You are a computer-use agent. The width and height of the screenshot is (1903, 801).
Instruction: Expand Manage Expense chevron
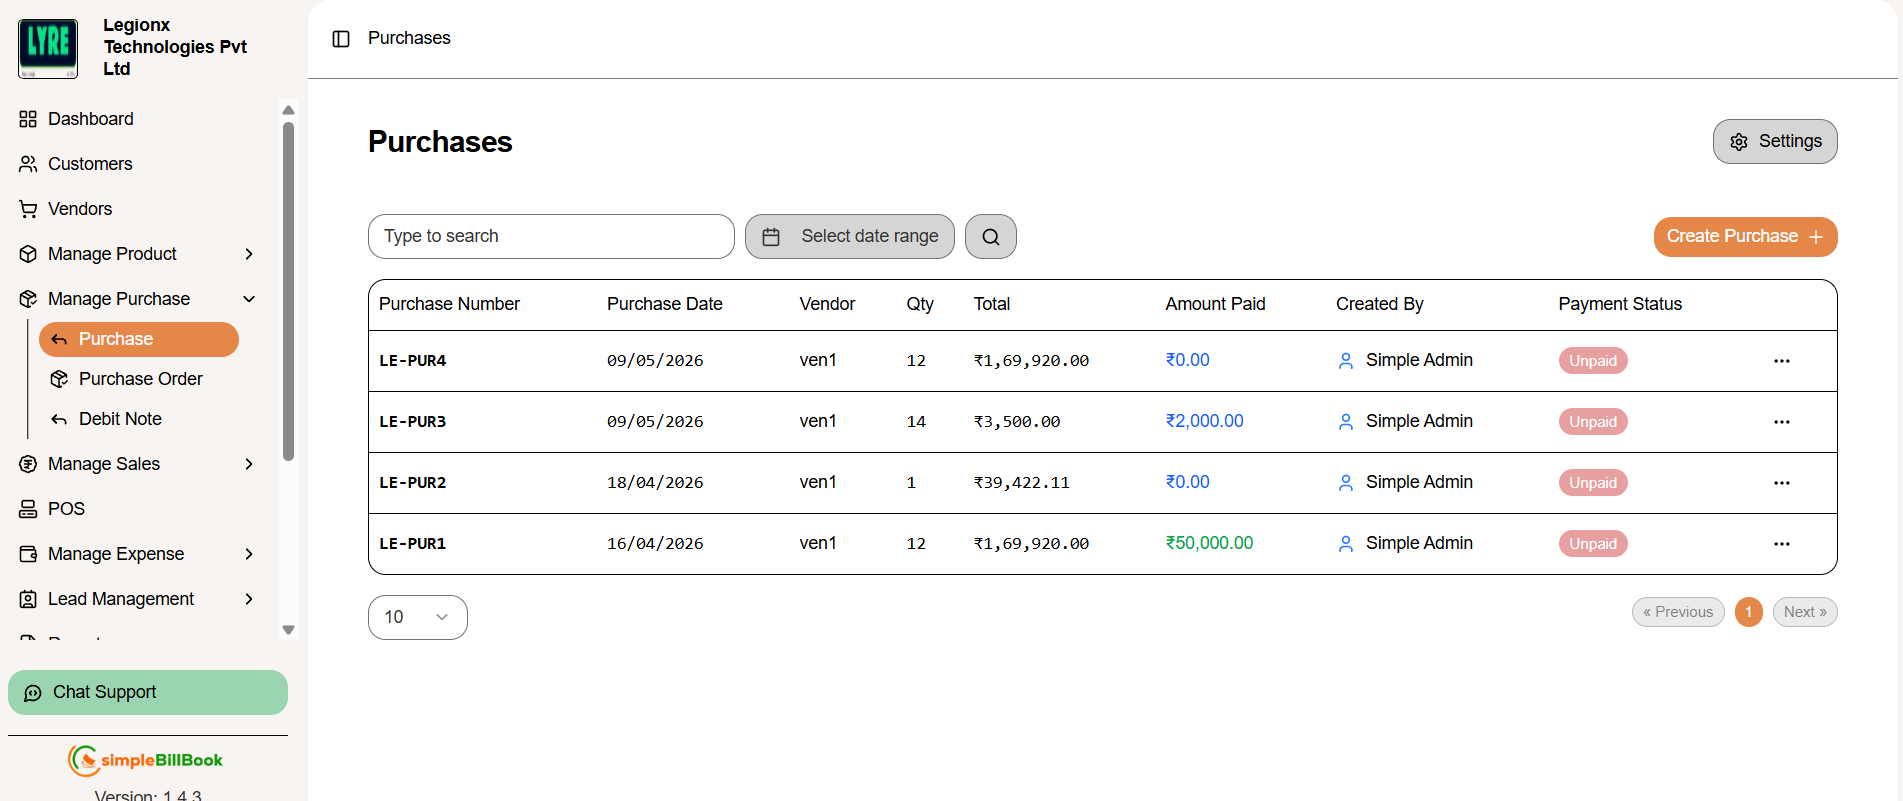tap(249, 554)
